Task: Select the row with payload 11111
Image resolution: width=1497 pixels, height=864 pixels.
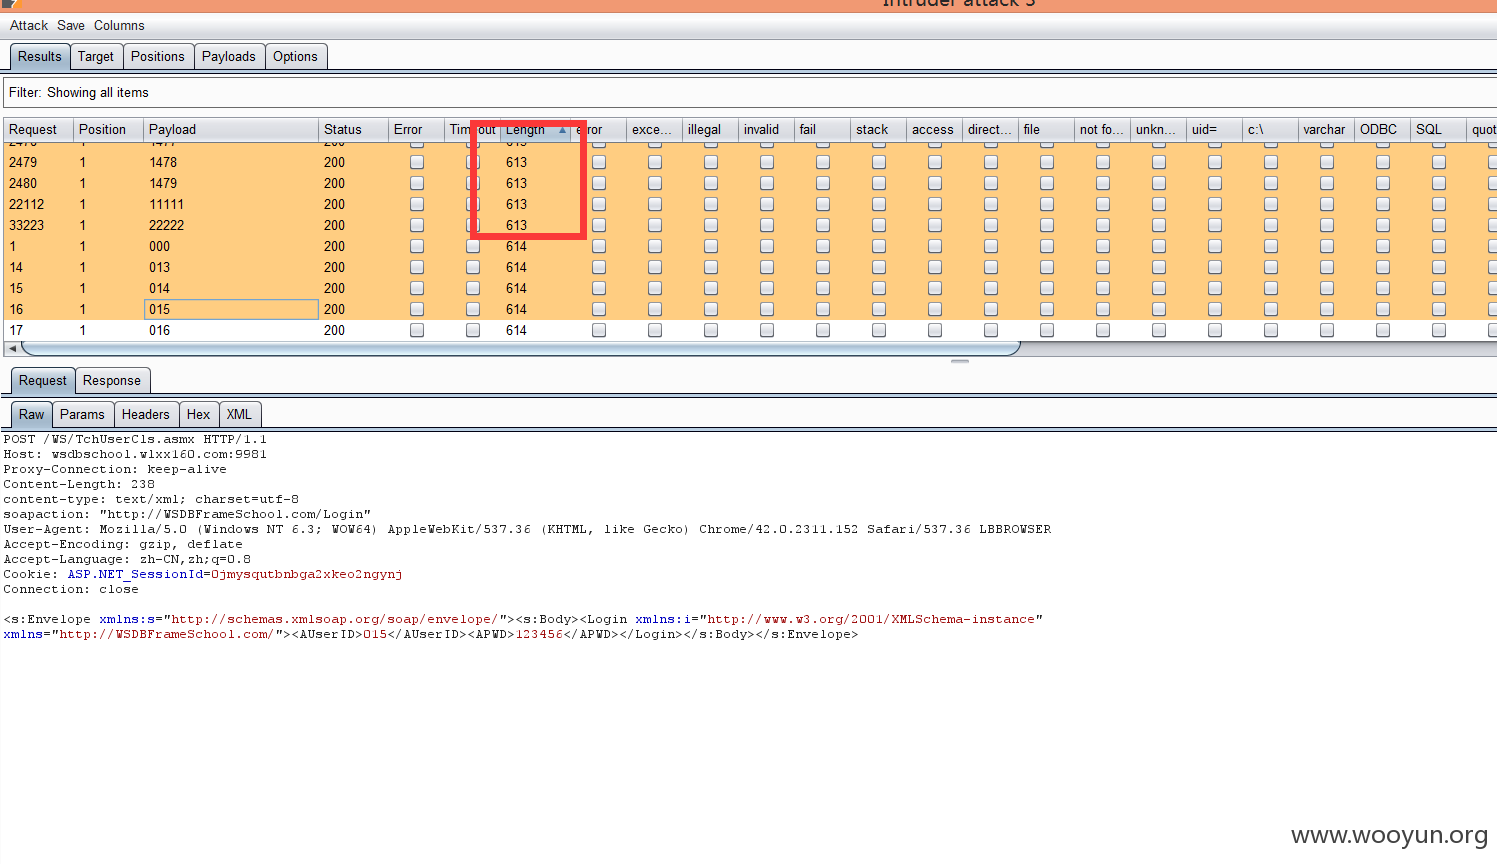Action: (750, 204)
